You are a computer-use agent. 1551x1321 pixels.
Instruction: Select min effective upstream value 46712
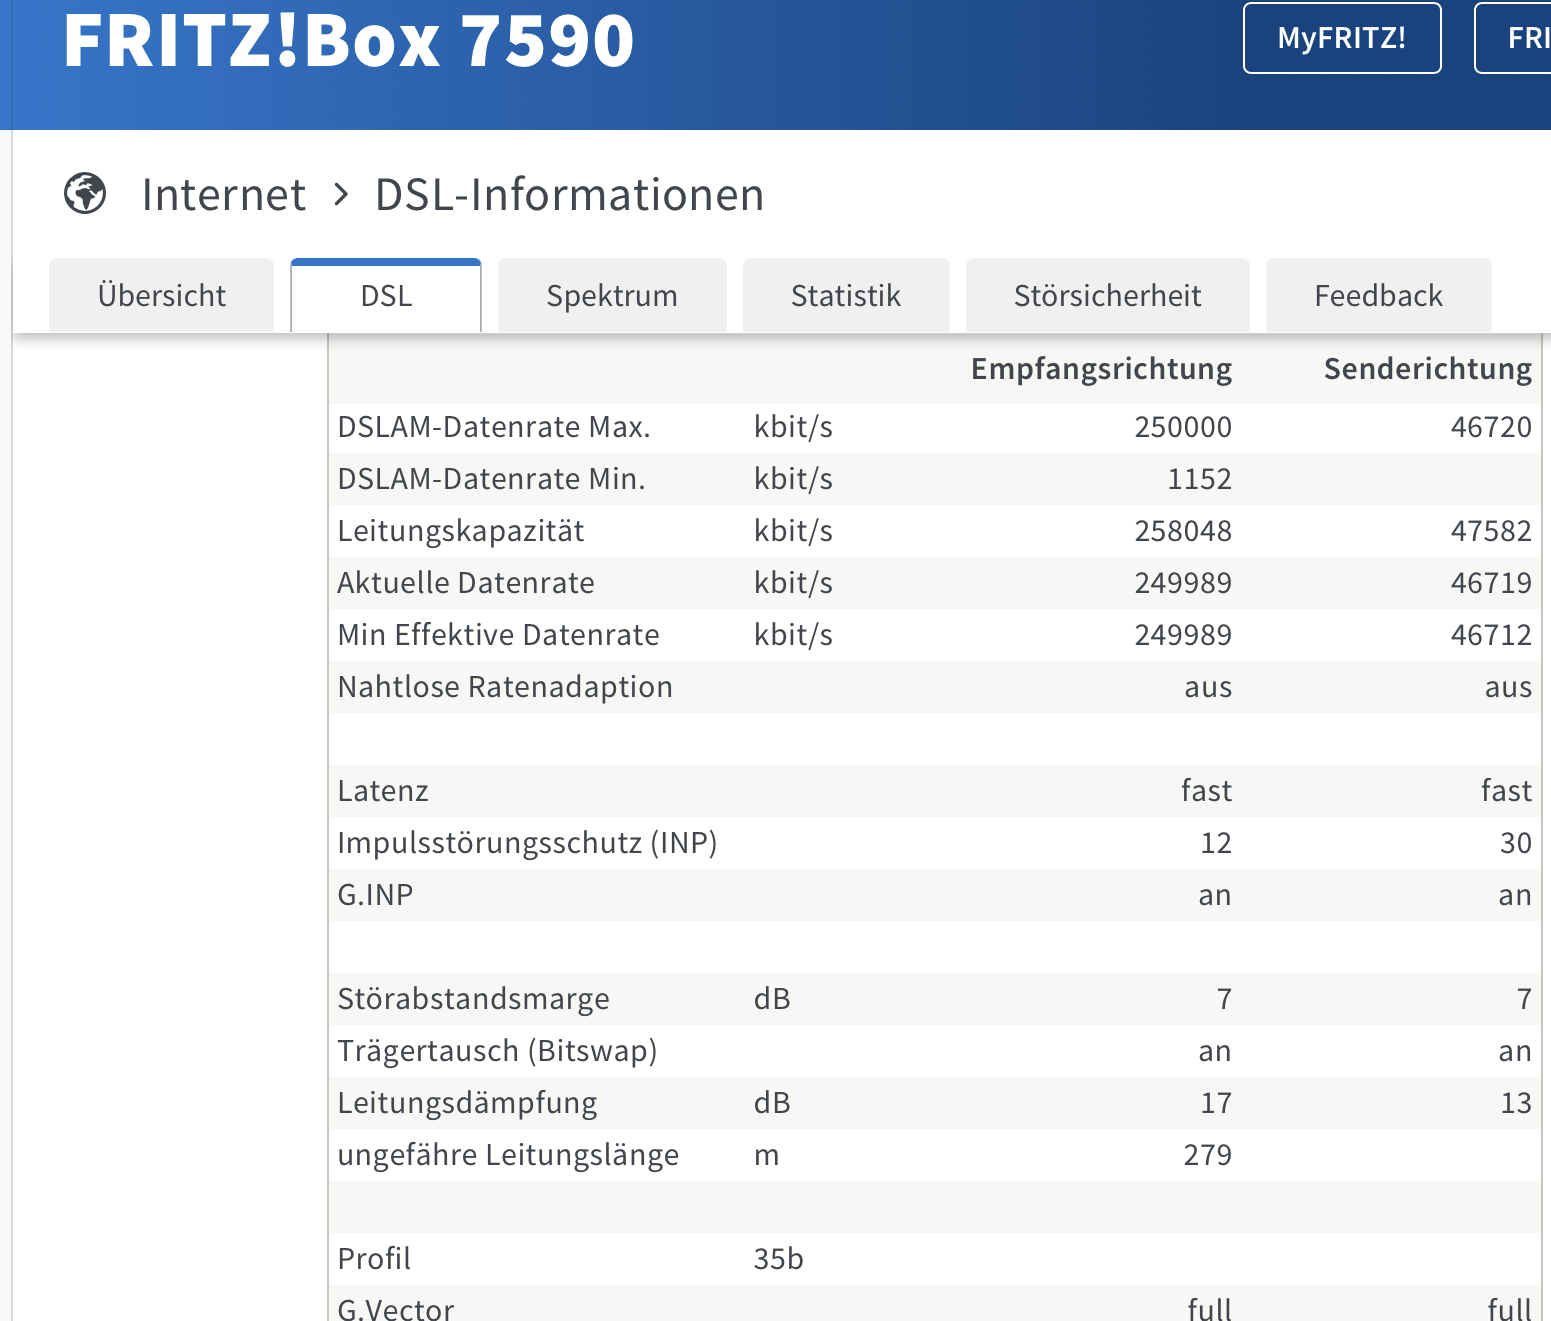1491,635
